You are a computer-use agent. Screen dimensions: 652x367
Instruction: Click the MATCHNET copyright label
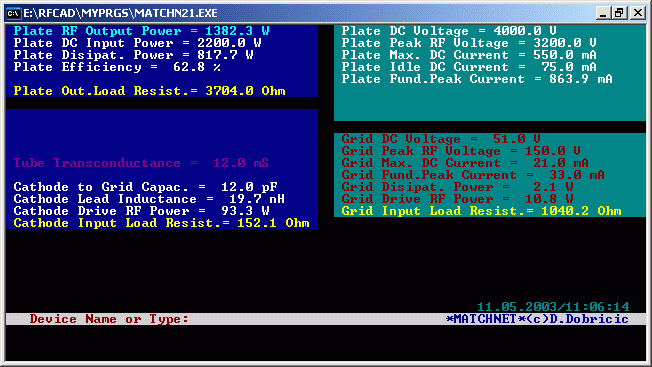click(x=537, y=319)
